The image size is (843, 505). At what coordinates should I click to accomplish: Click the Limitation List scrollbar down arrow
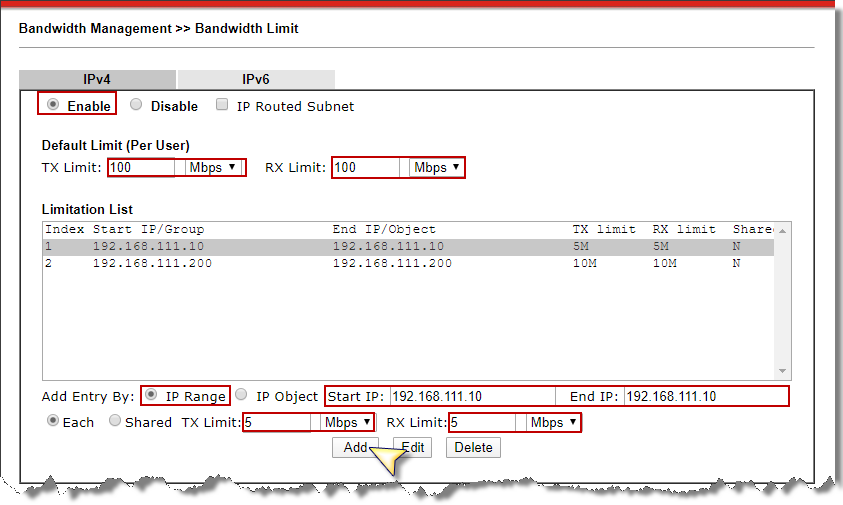tap(782, 371)
